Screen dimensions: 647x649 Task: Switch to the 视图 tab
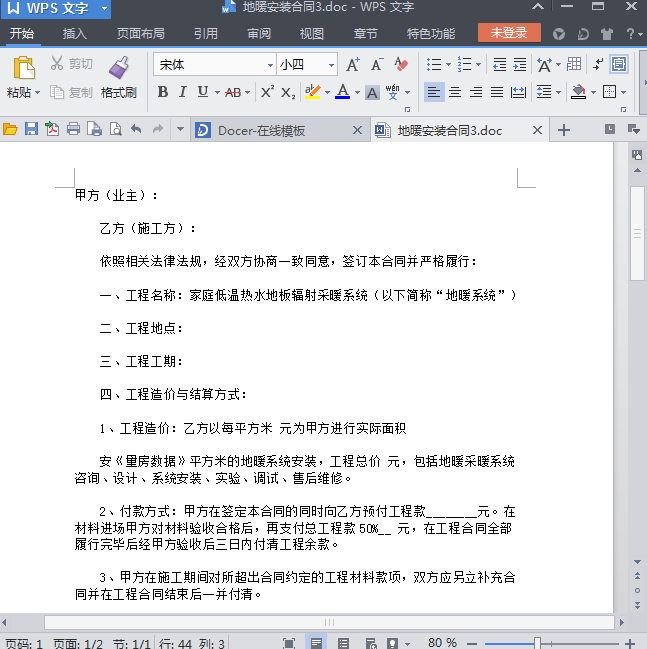coord(312,34)
